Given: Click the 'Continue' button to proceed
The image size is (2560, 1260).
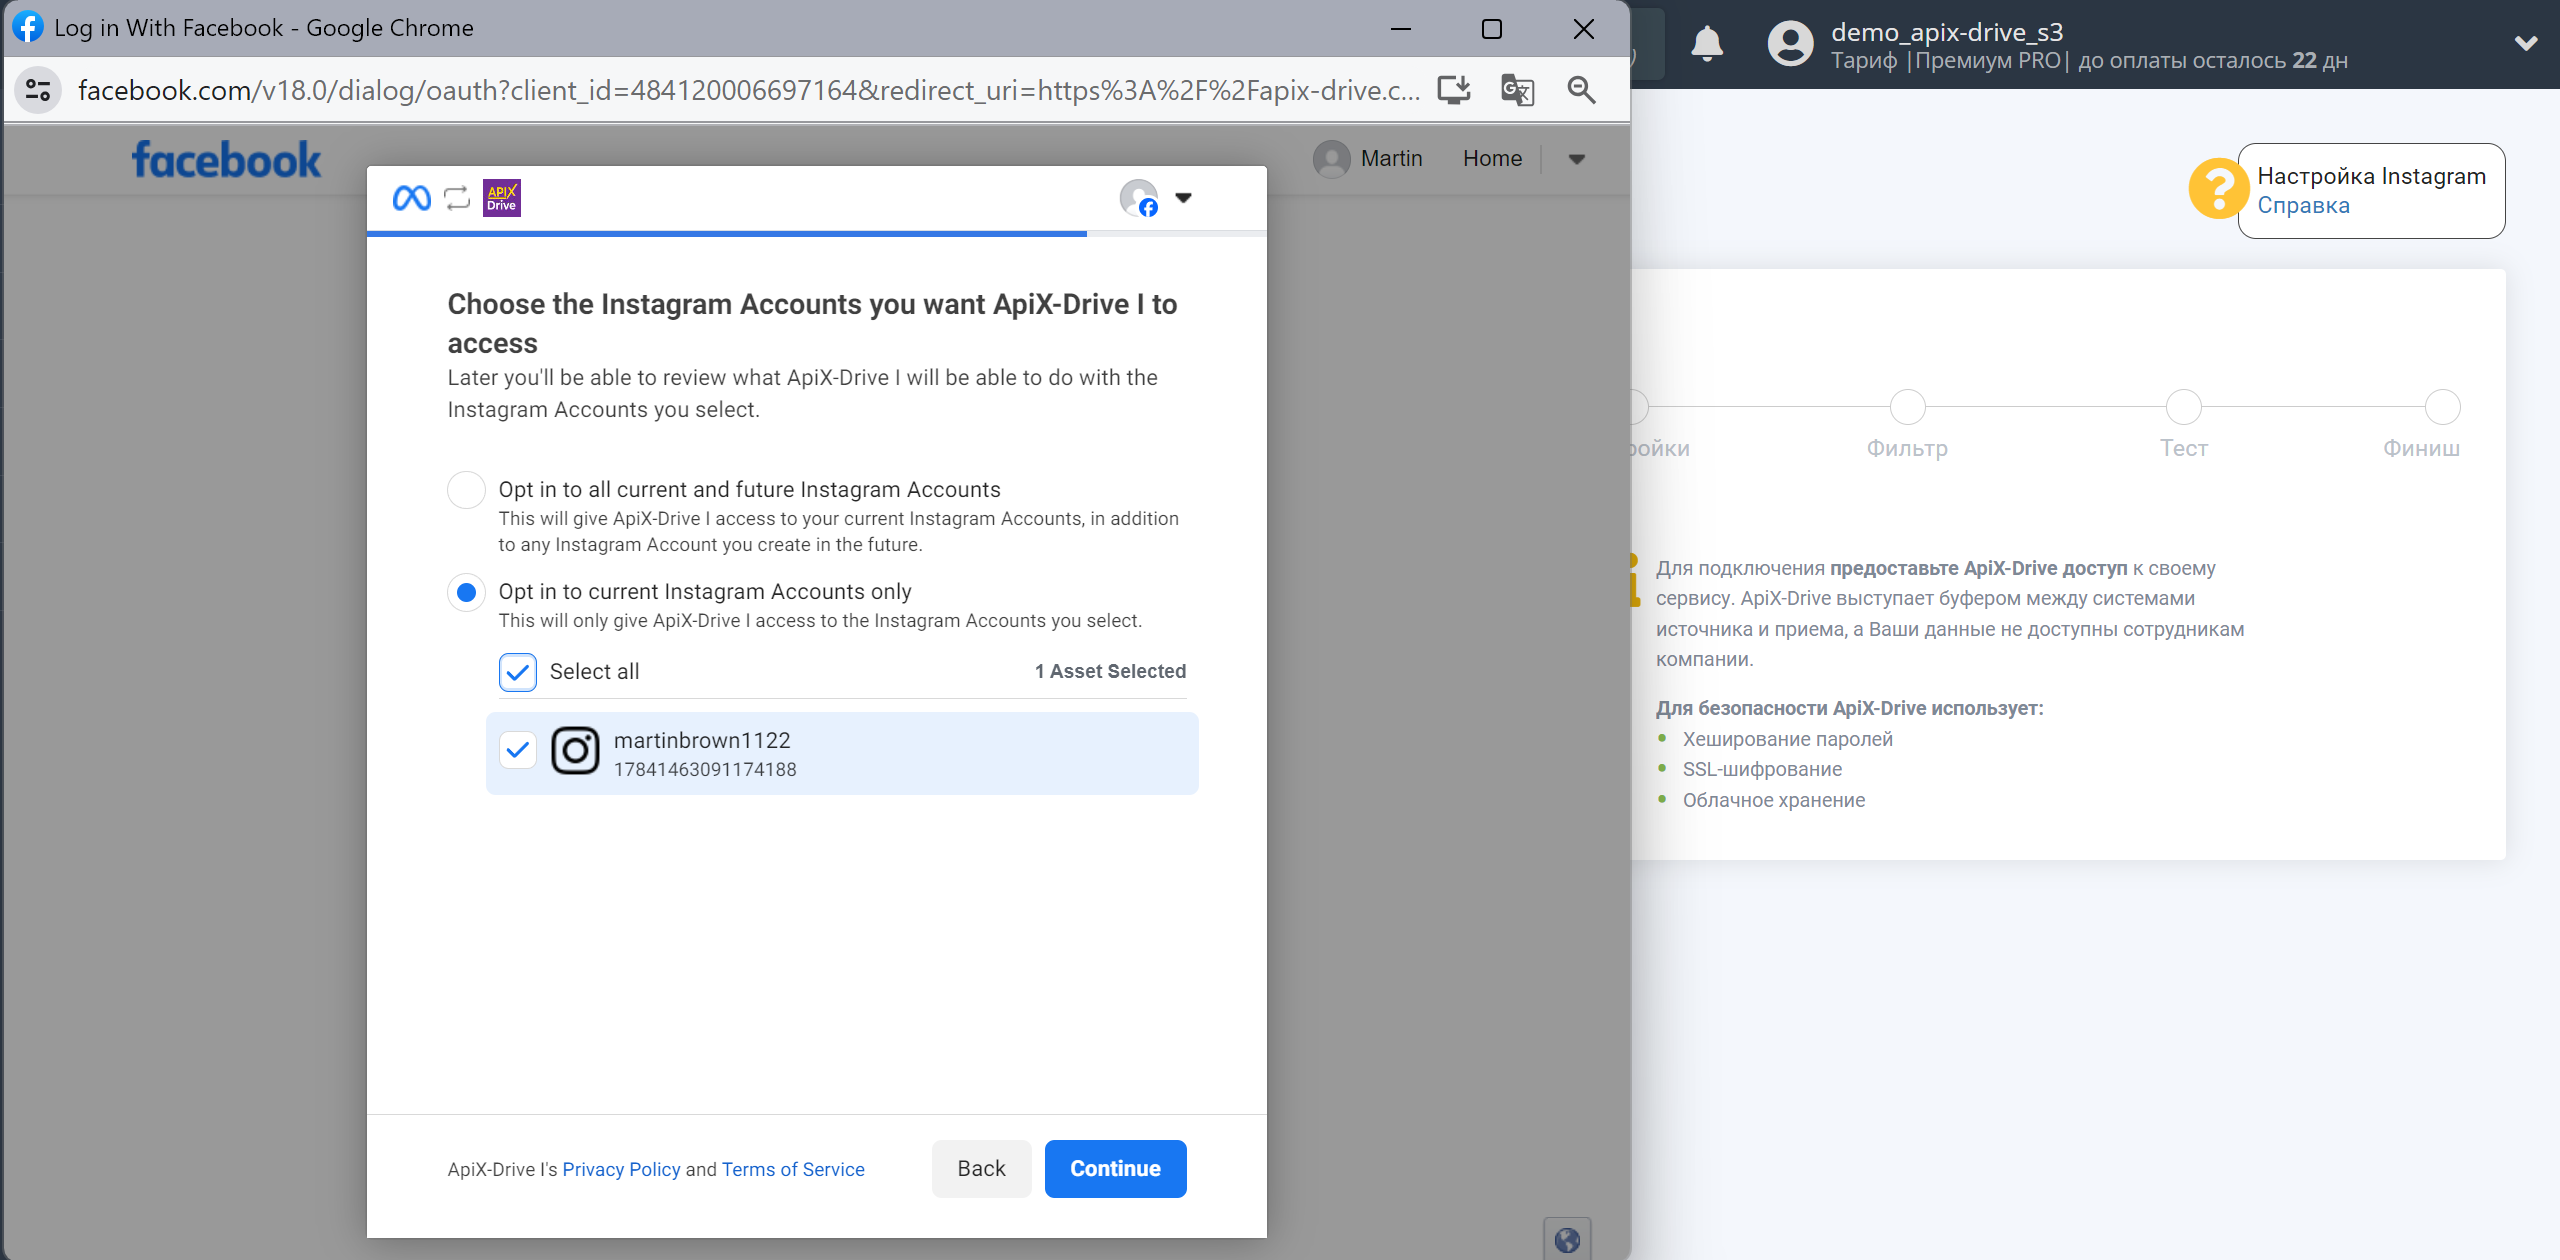Looking at the screenshot, I should 1117,1167.
